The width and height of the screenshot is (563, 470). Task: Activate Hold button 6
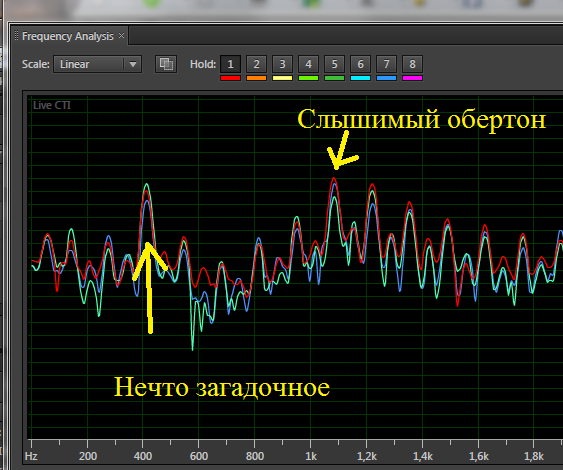pyautogui.click(x=360, y=64)
